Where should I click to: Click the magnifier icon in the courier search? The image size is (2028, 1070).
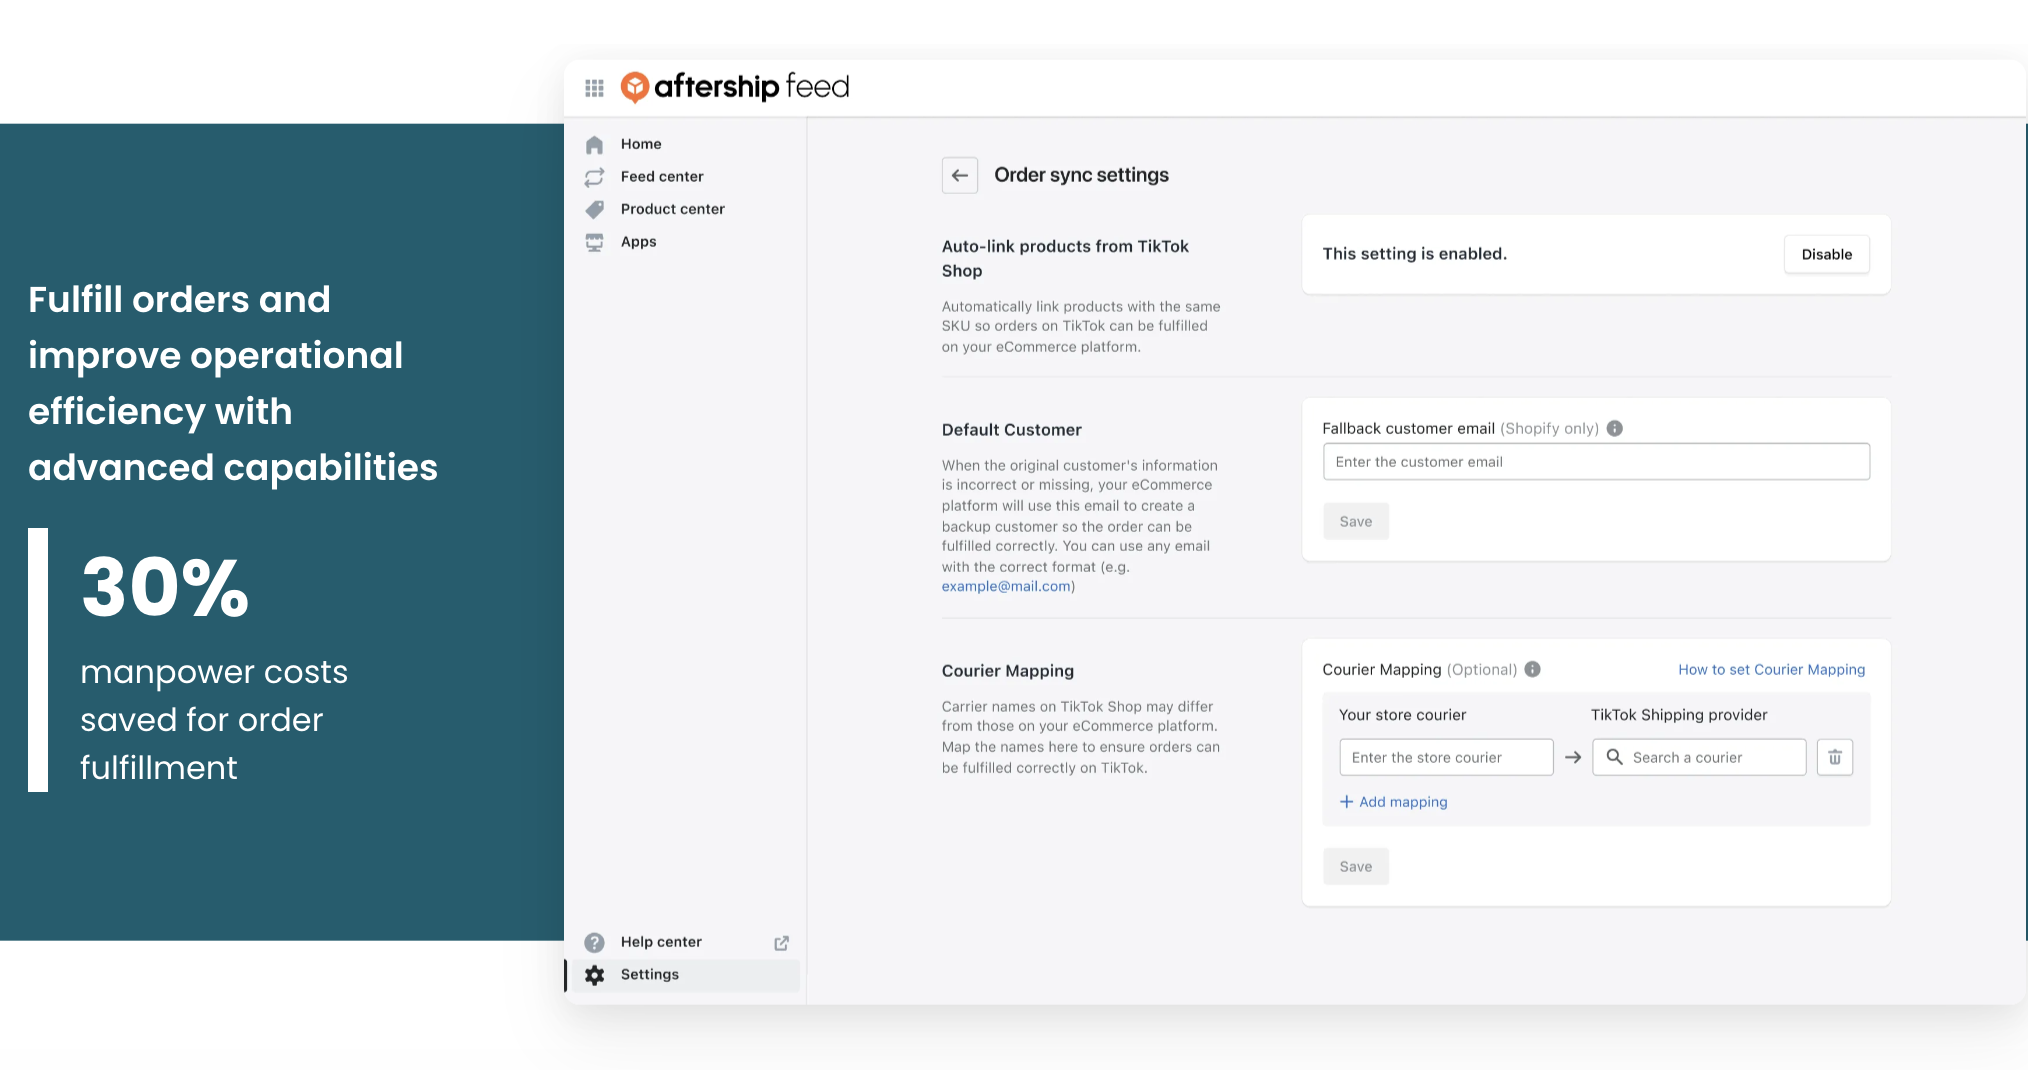coord(1614,757)
